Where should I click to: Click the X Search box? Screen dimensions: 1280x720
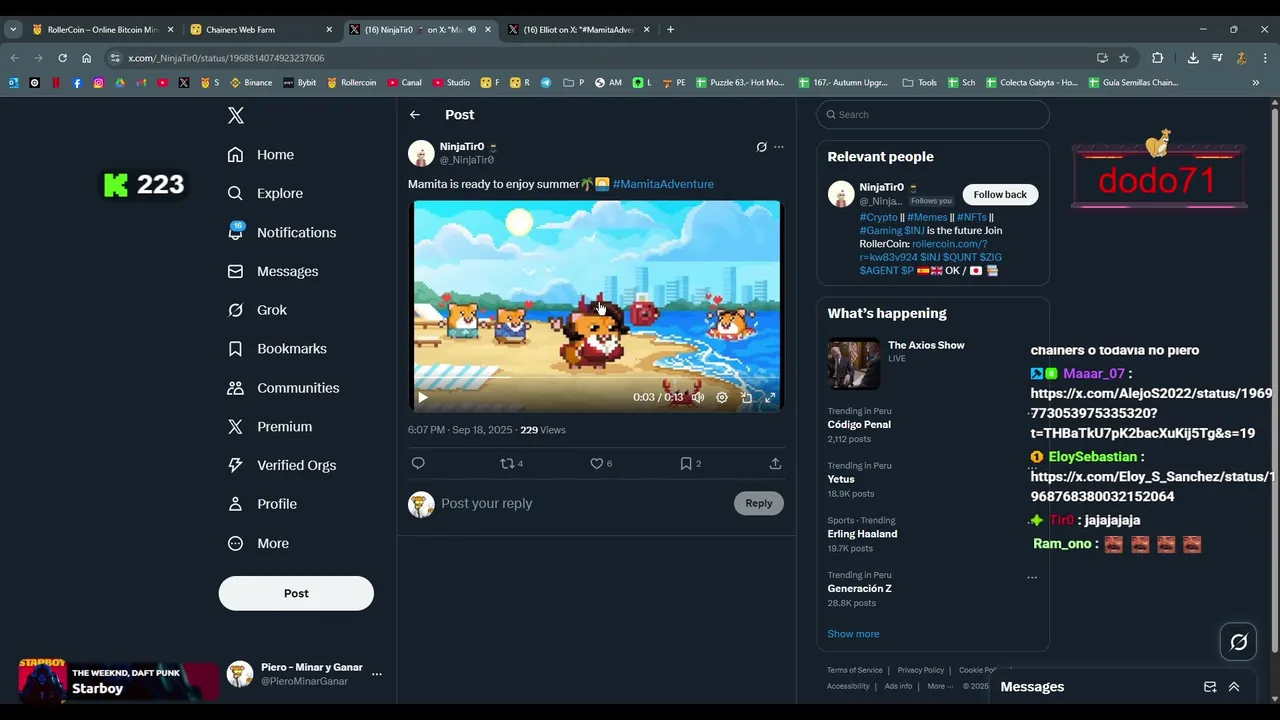tap(933, 114)
